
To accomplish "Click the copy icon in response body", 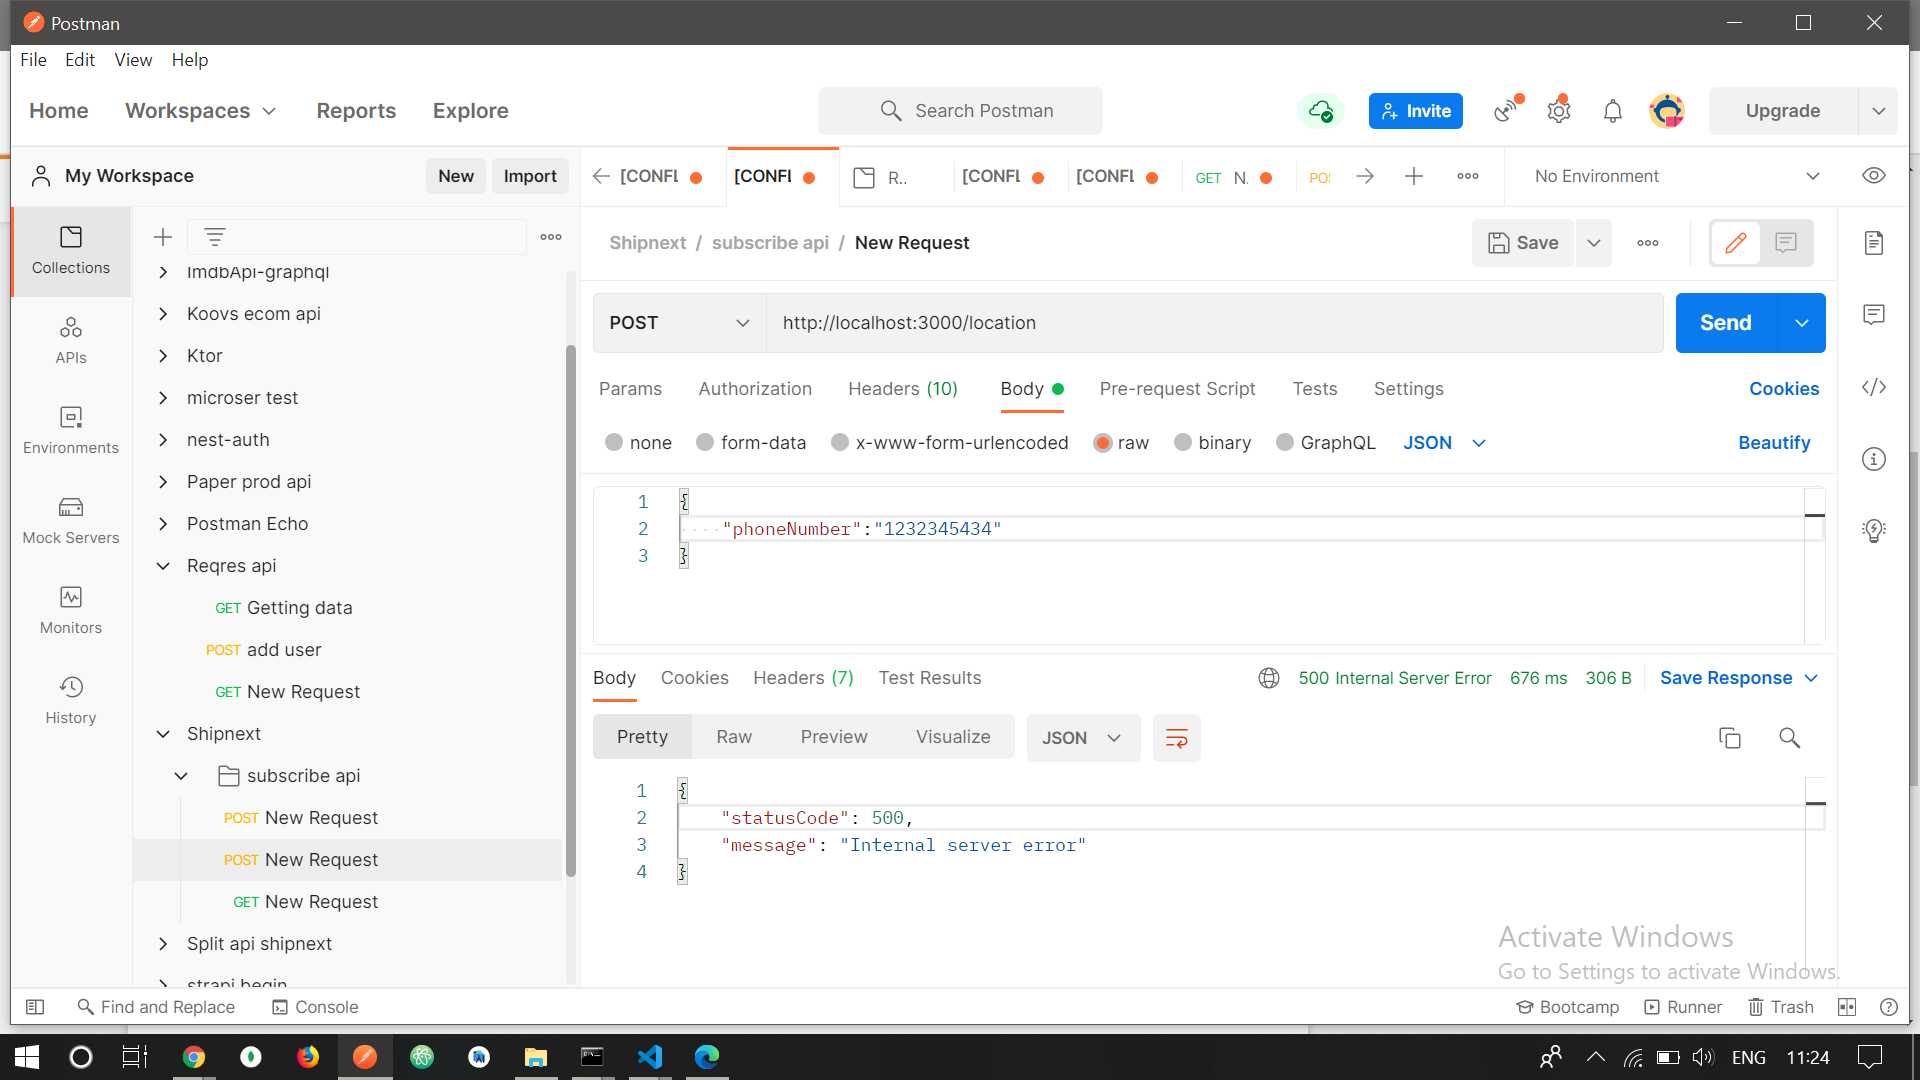I will click(x=1729, y=737).
